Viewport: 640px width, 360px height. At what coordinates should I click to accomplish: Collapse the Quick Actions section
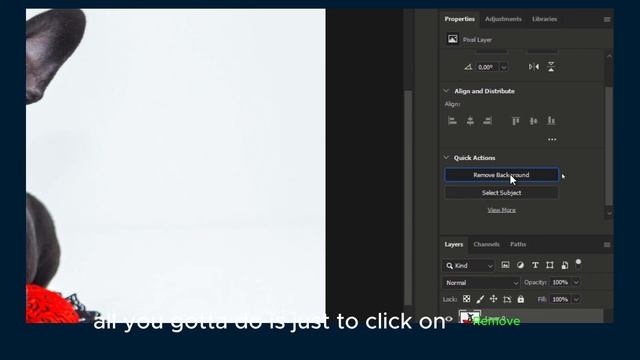[x=446, y=158]
